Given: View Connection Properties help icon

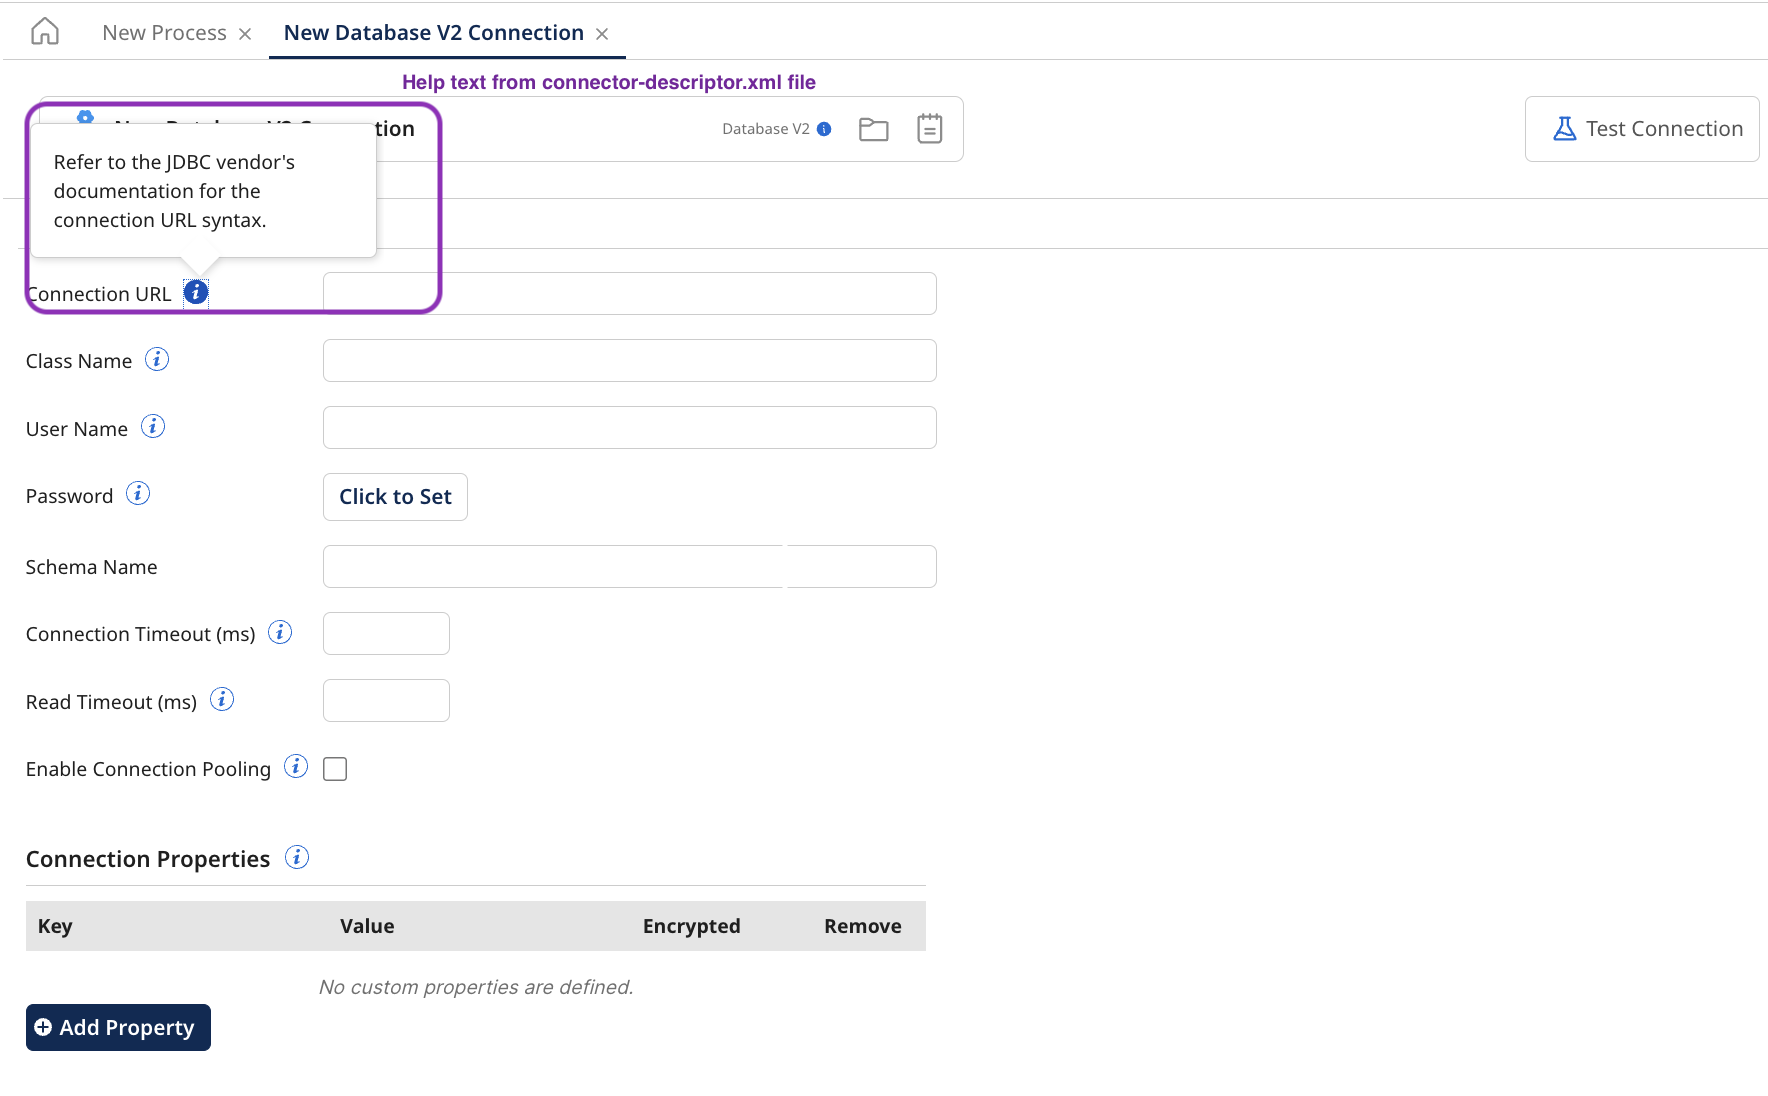Looking at the screenshot, I should click(x=296, y=857).
